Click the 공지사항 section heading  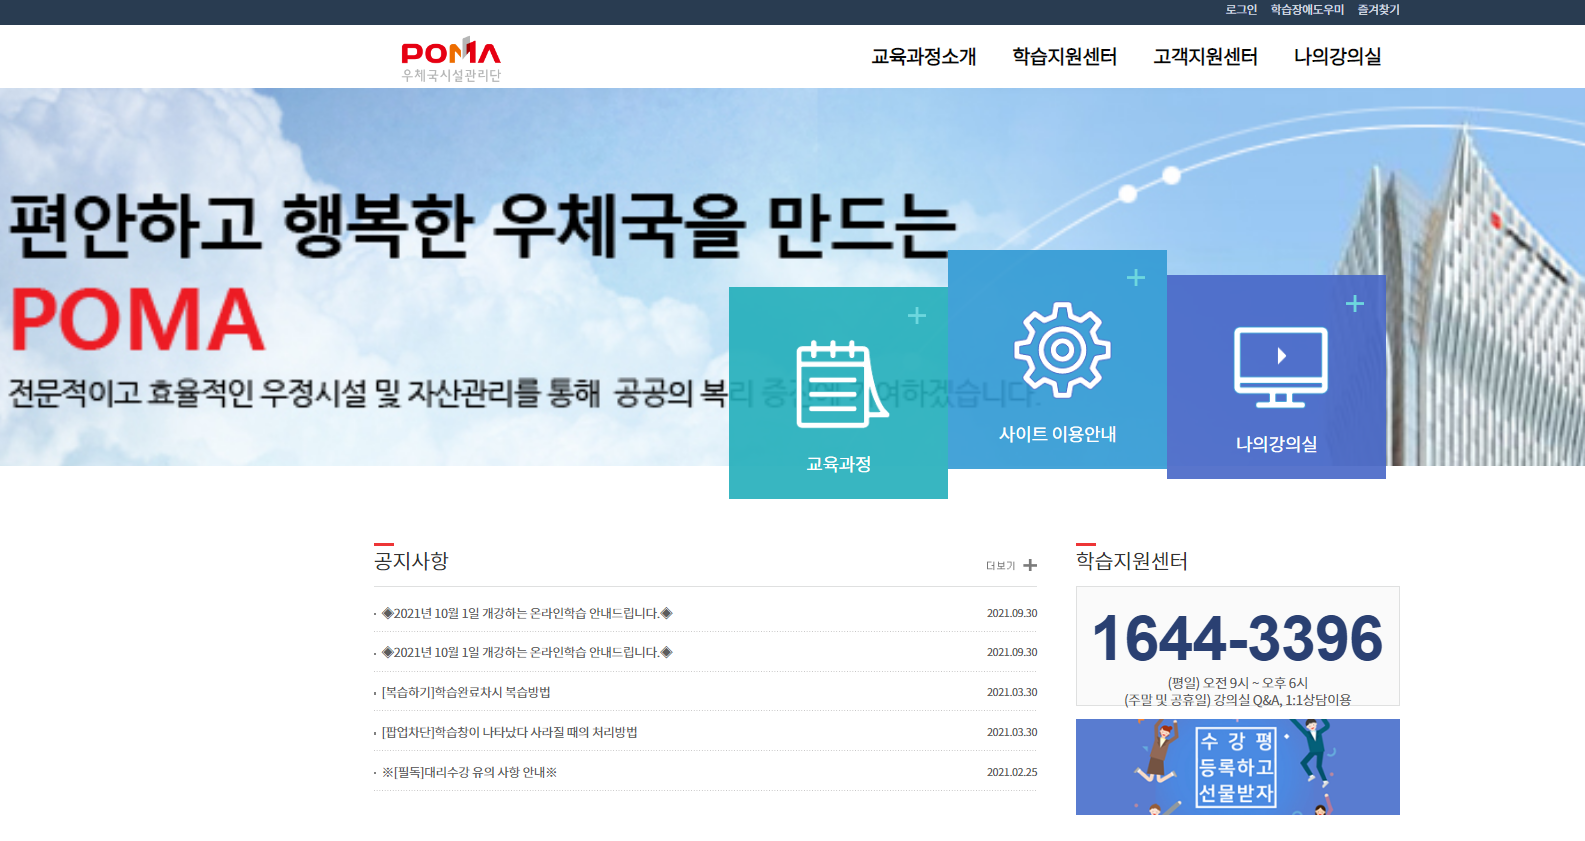tap(411, 561)
